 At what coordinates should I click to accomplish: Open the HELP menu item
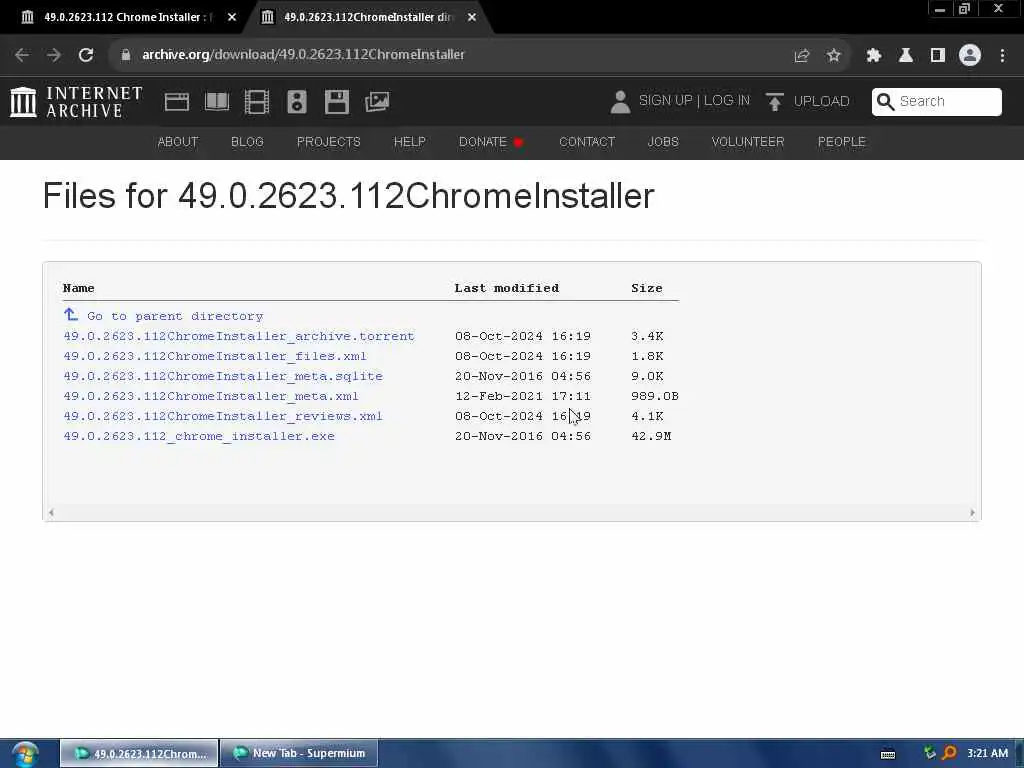tap(409, 142)
